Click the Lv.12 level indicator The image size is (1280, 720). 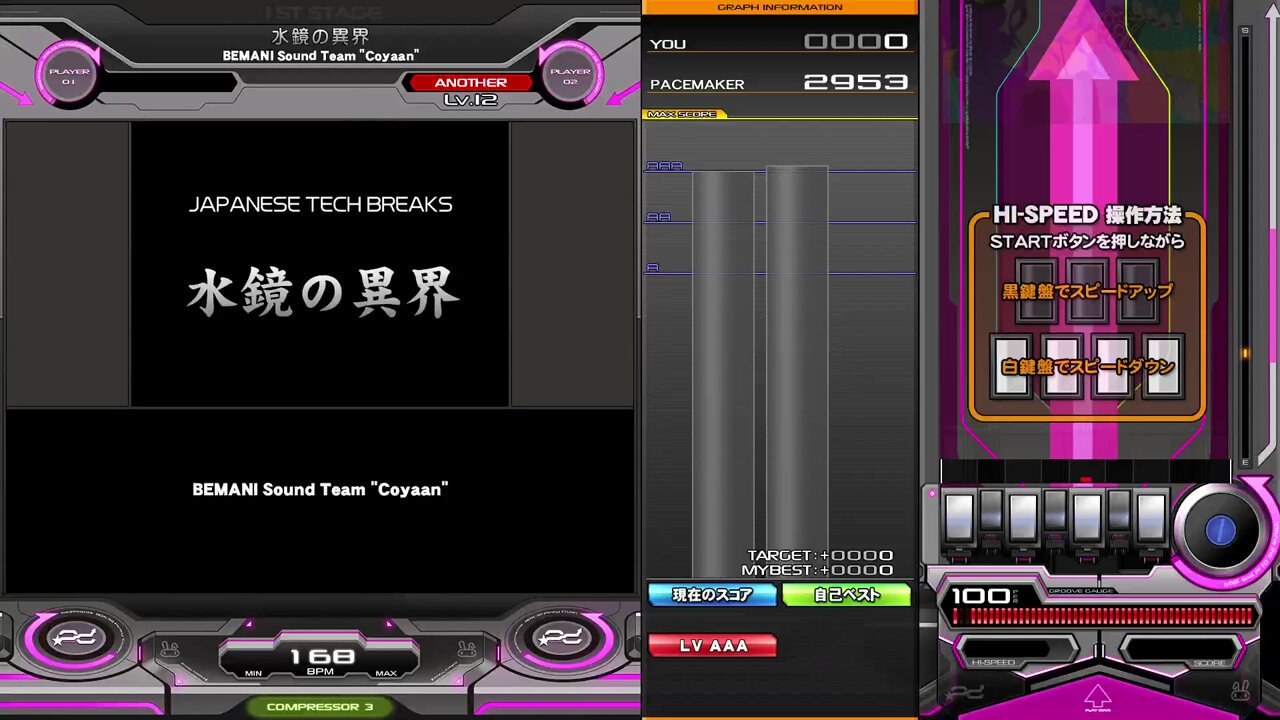(470, 100)
